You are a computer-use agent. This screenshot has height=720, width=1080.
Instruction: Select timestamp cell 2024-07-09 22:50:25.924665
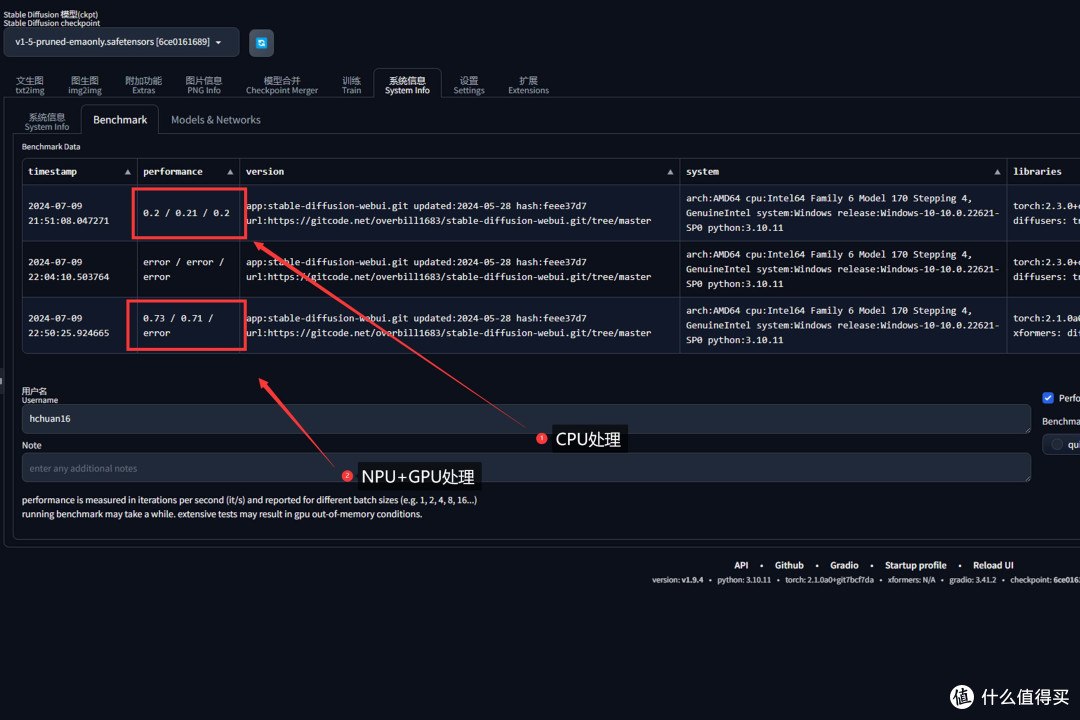pos(79,325)
